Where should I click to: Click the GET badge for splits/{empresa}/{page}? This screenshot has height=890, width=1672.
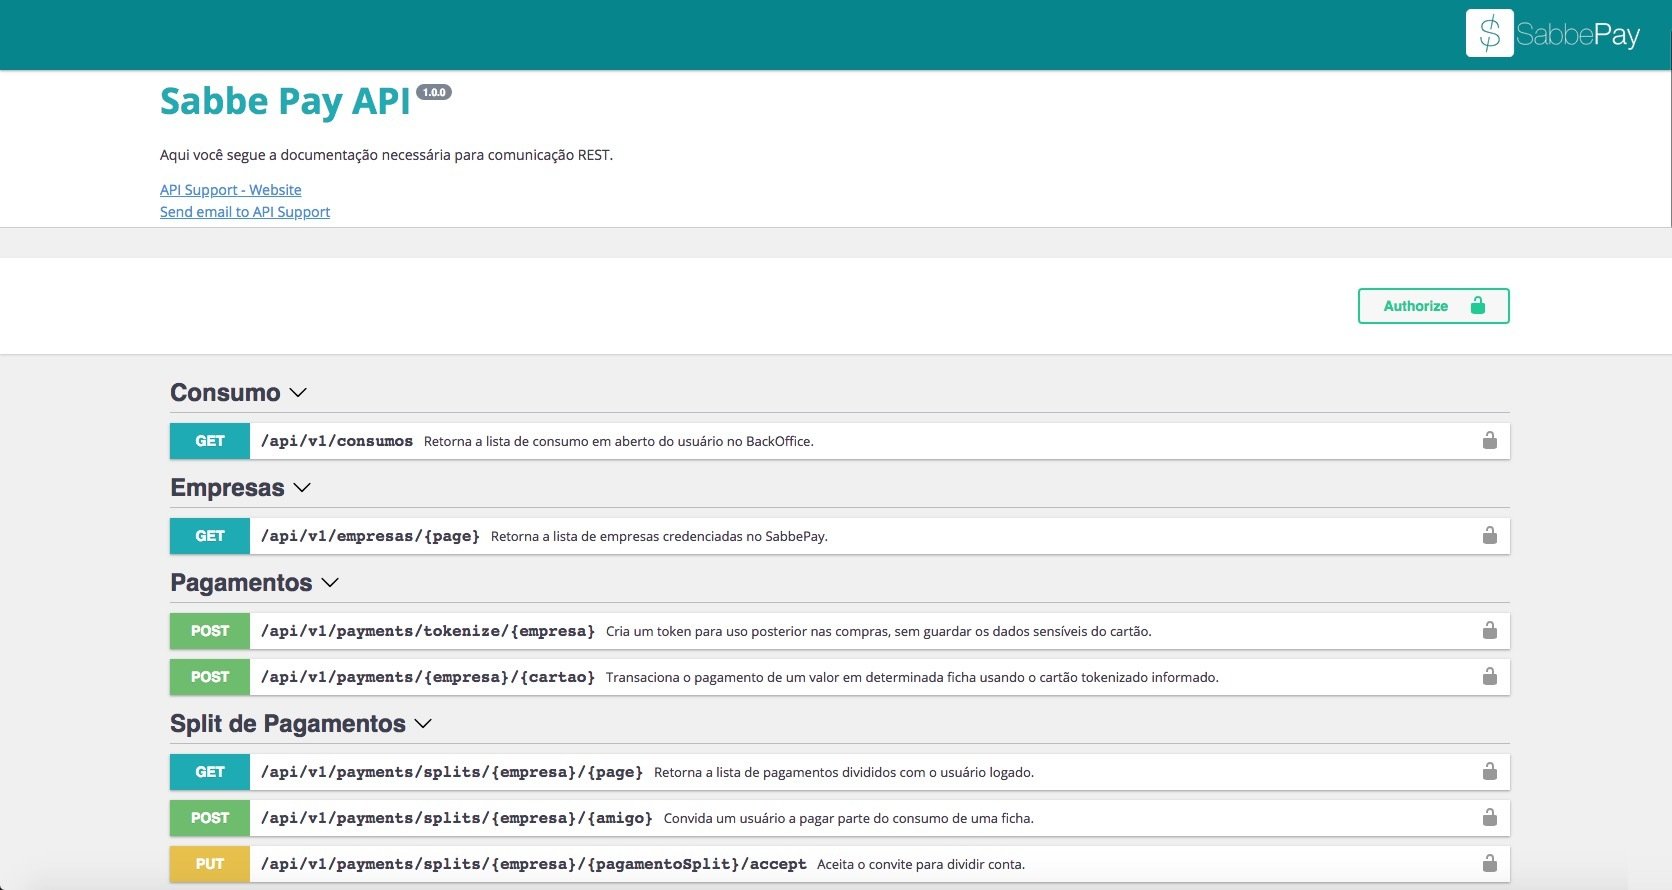[210, 772]
